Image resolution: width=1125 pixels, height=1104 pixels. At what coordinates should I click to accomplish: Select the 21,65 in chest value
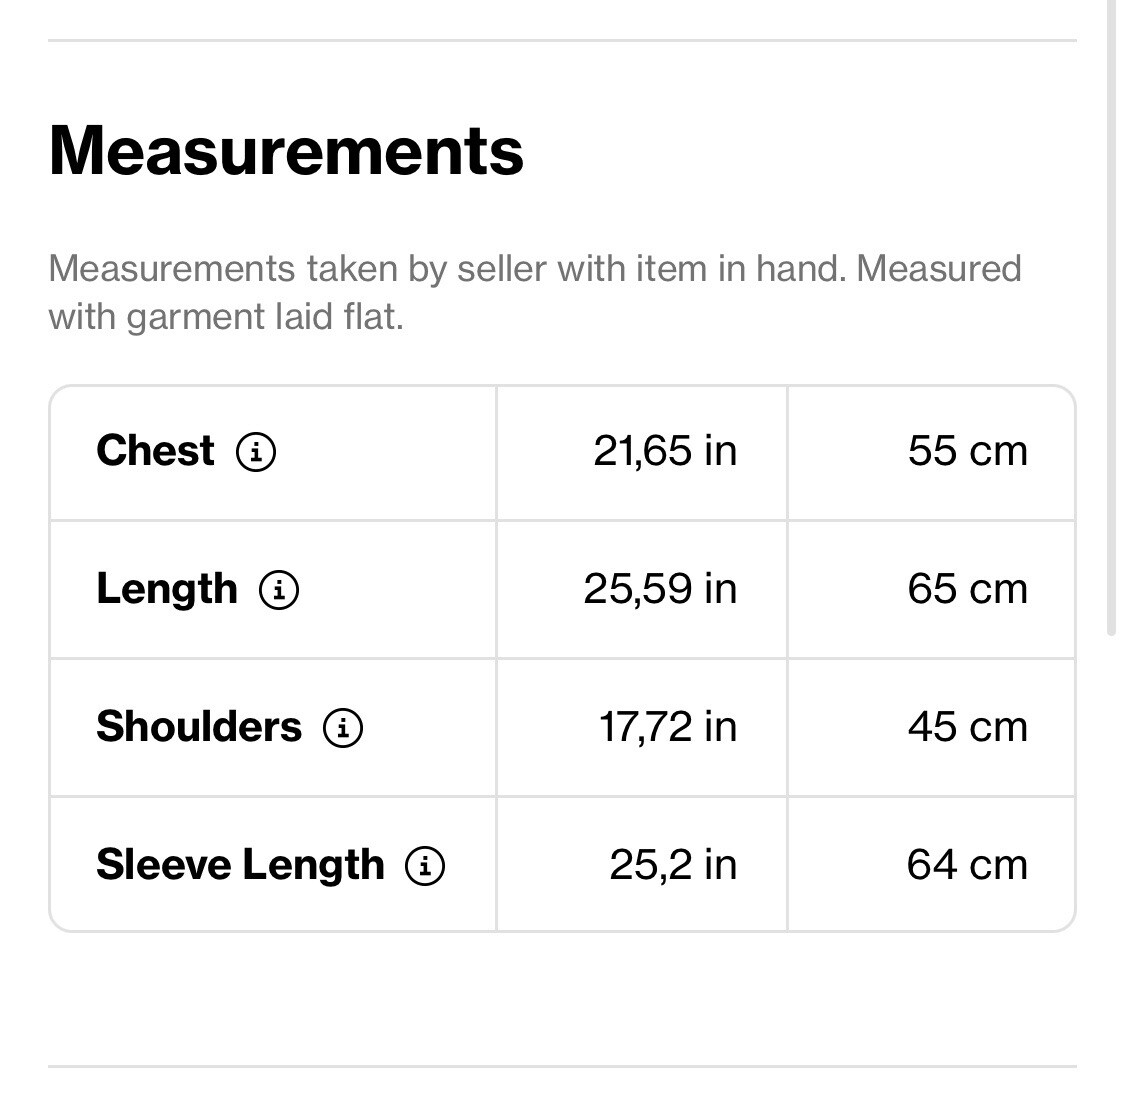coord(665,451)
